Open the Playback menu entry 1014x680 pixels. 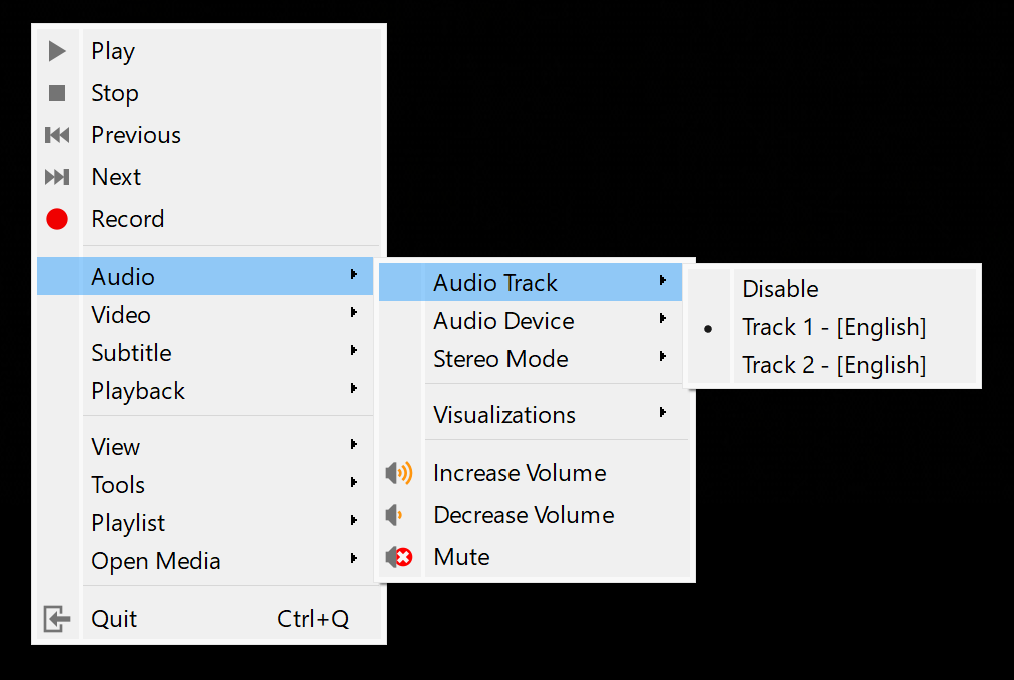pyautogui.click(x=138, y=391)
